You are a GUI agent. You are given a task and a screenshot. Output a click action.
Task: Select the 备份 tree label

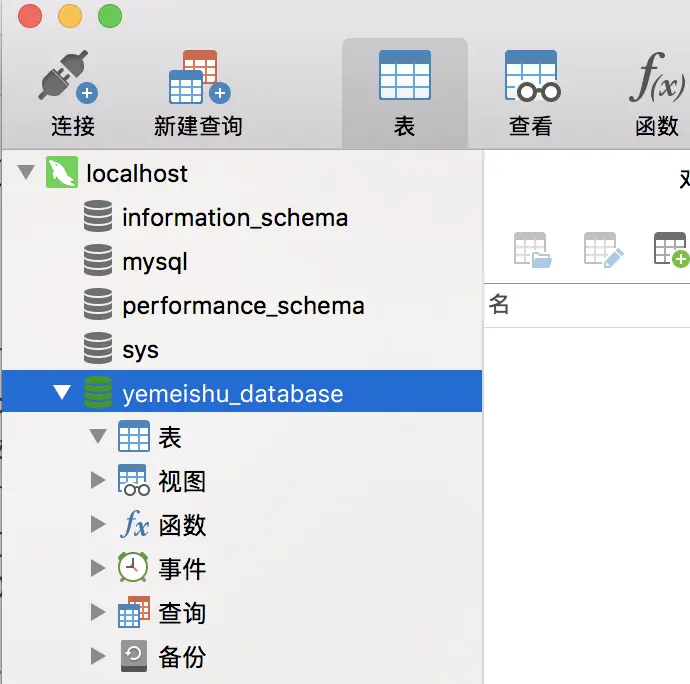182,657
